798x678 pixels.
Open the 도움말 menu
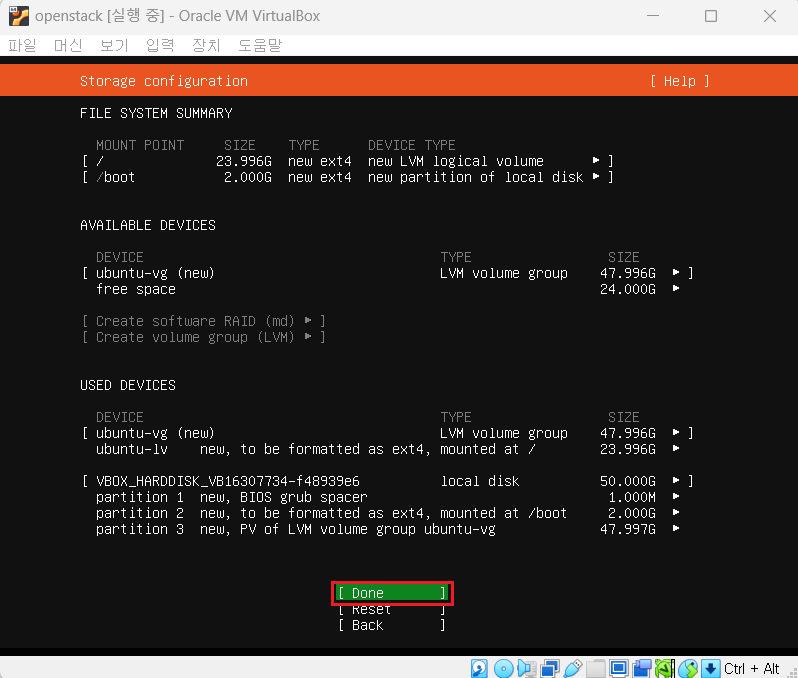(260, 45)
